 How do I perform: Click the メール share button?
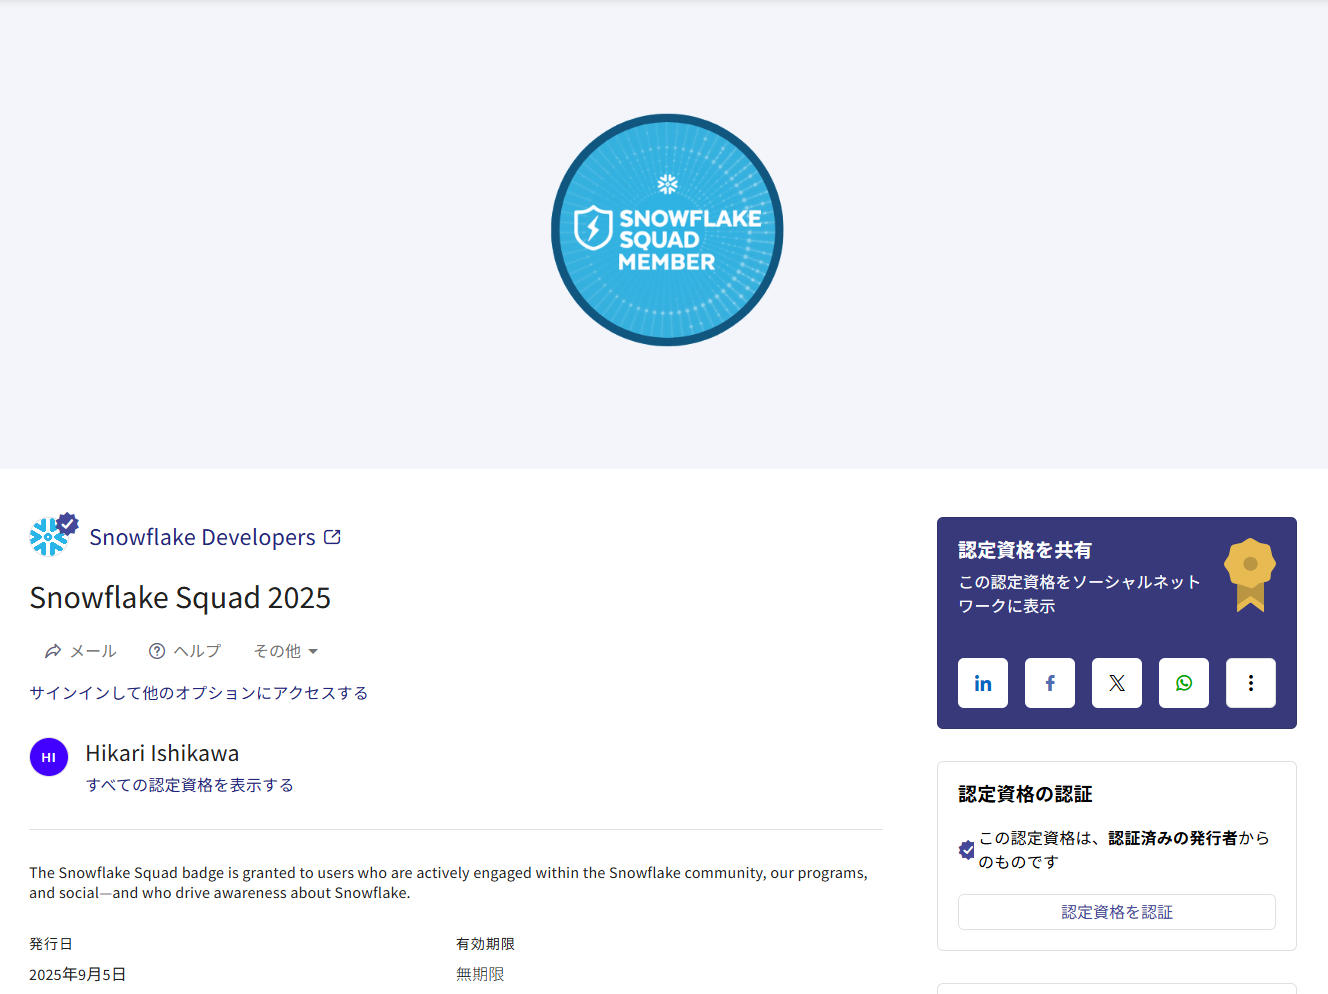coord(81,651)
